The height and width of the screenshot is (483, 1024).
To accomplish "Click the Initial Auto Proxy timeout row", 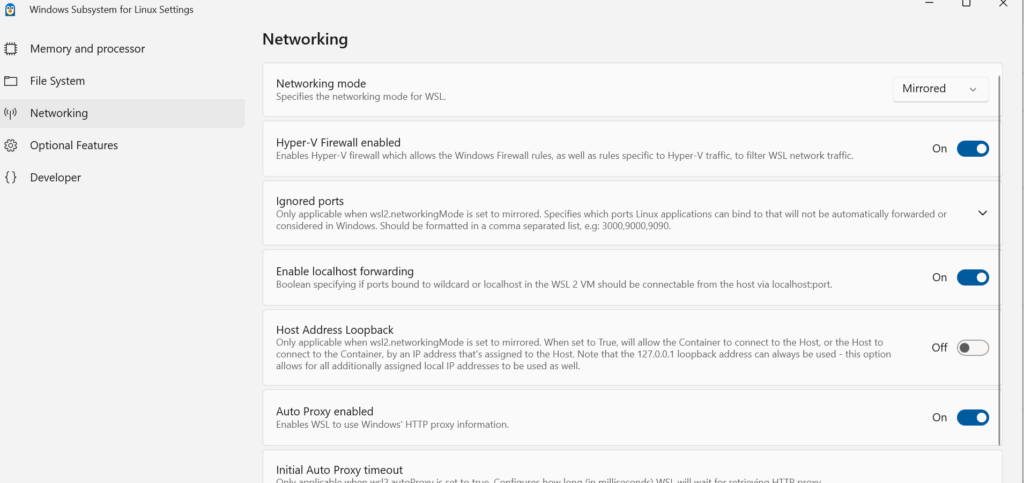I will pyautogui.click(x=632, y=467).
